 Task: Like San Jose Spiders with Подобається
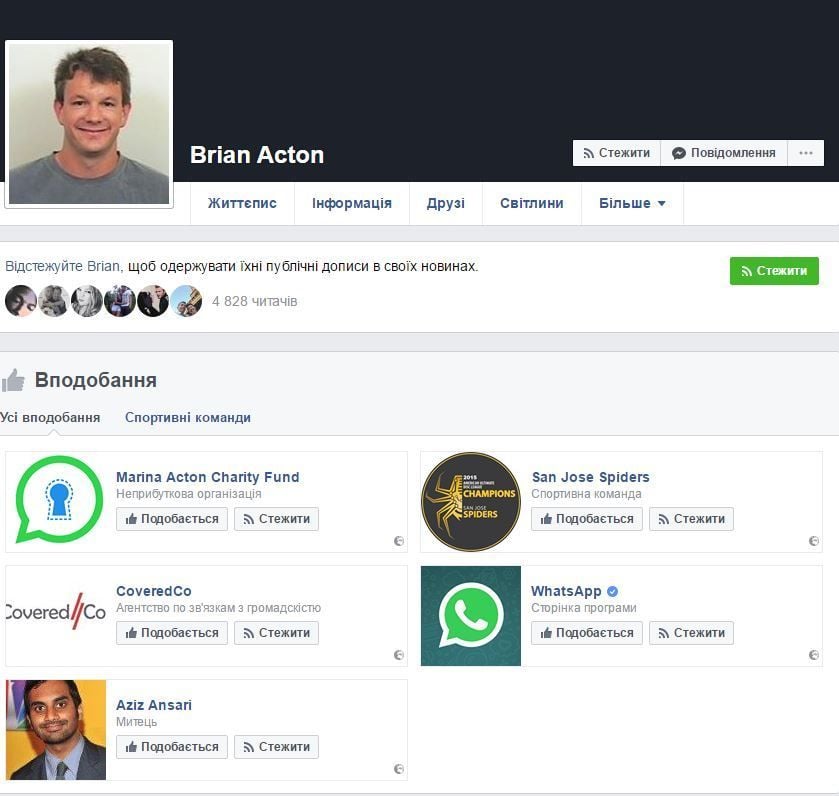pos(587,519)
